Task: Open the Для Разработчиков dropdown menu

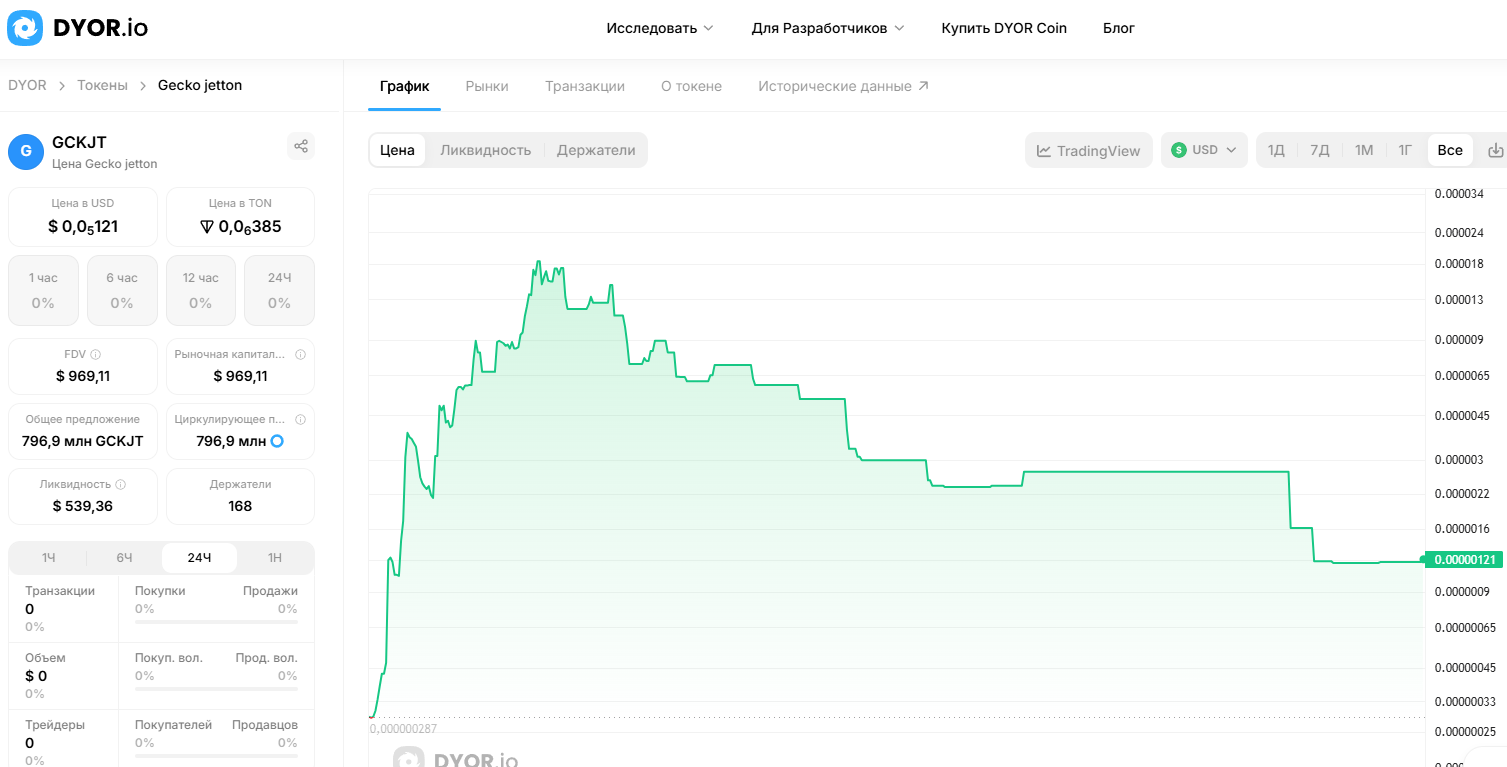Action: (828, 28)
